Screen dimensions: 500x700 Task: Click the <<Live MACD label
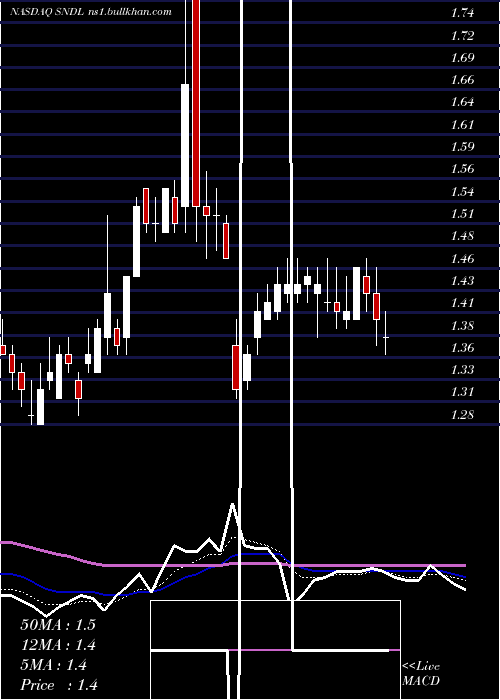421,674
